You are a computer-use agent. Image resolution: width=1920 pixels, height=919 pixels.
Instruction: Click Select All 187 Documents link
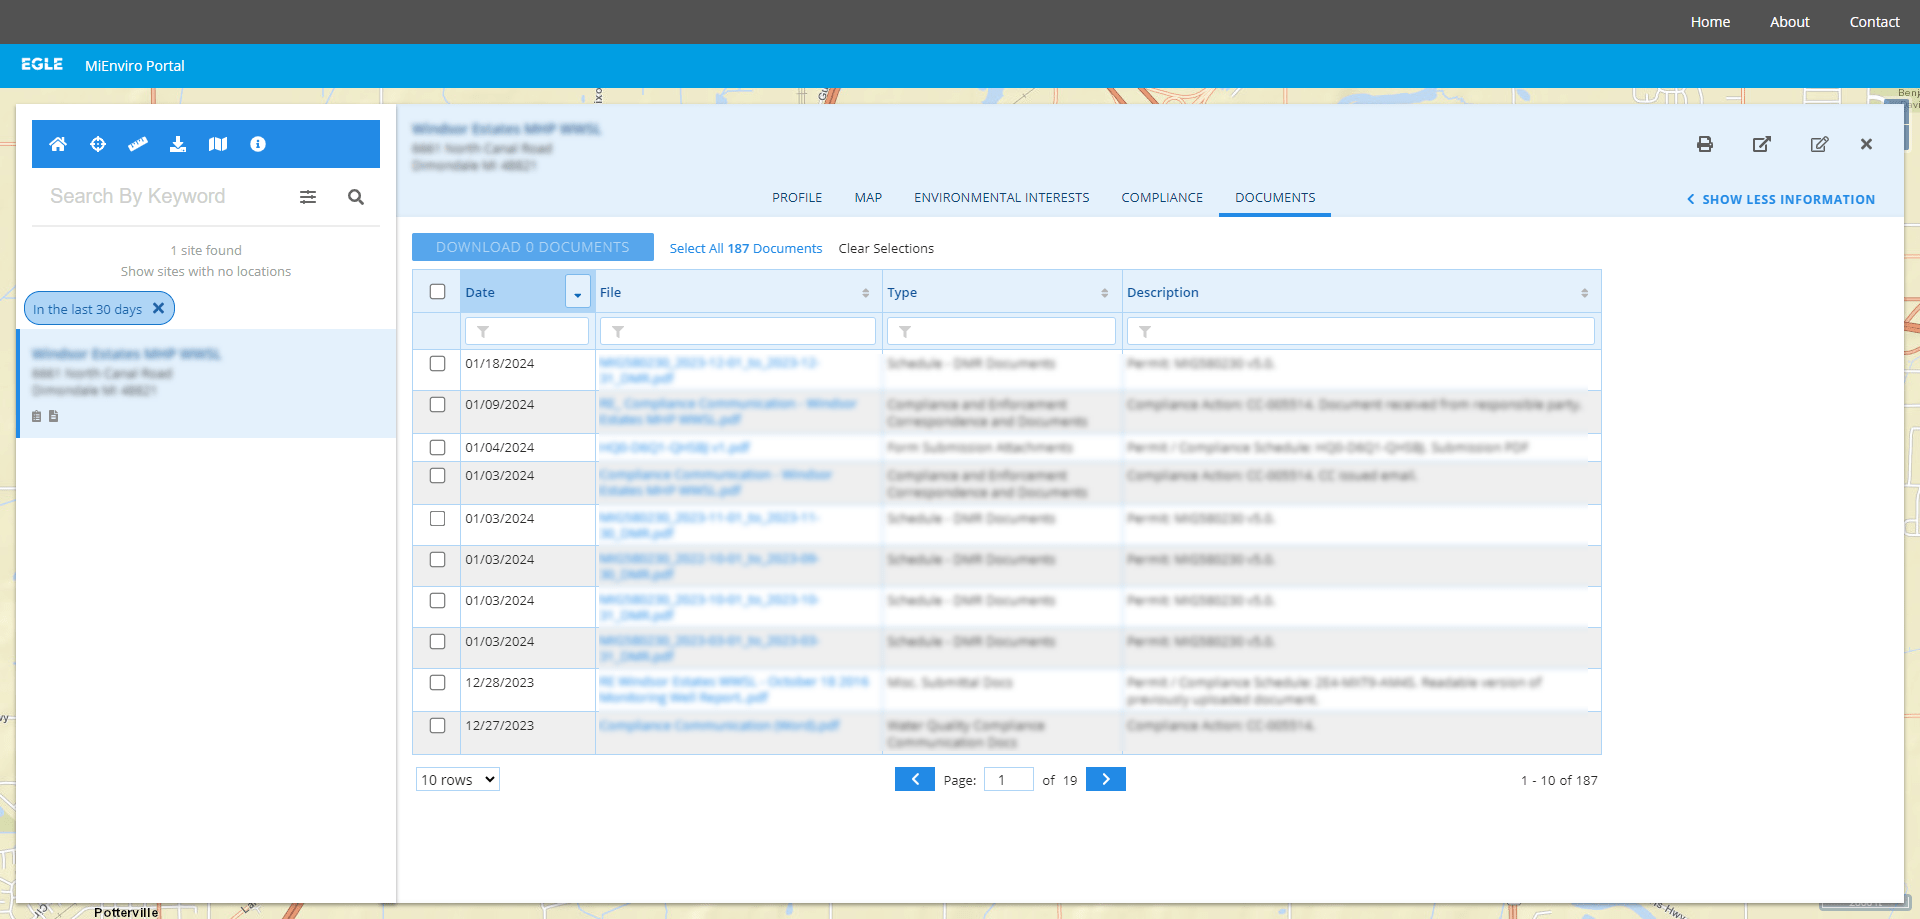(x=746, y=248)
